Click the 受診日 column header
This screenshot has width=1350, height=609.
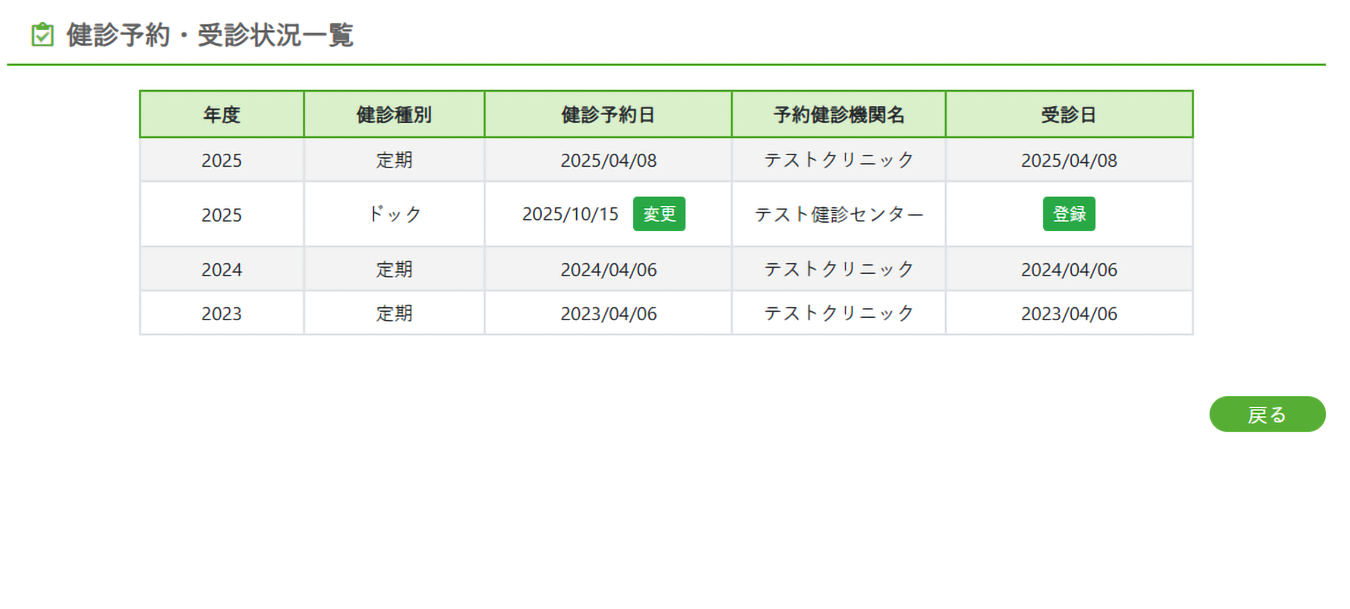(x=1069, y=115)
